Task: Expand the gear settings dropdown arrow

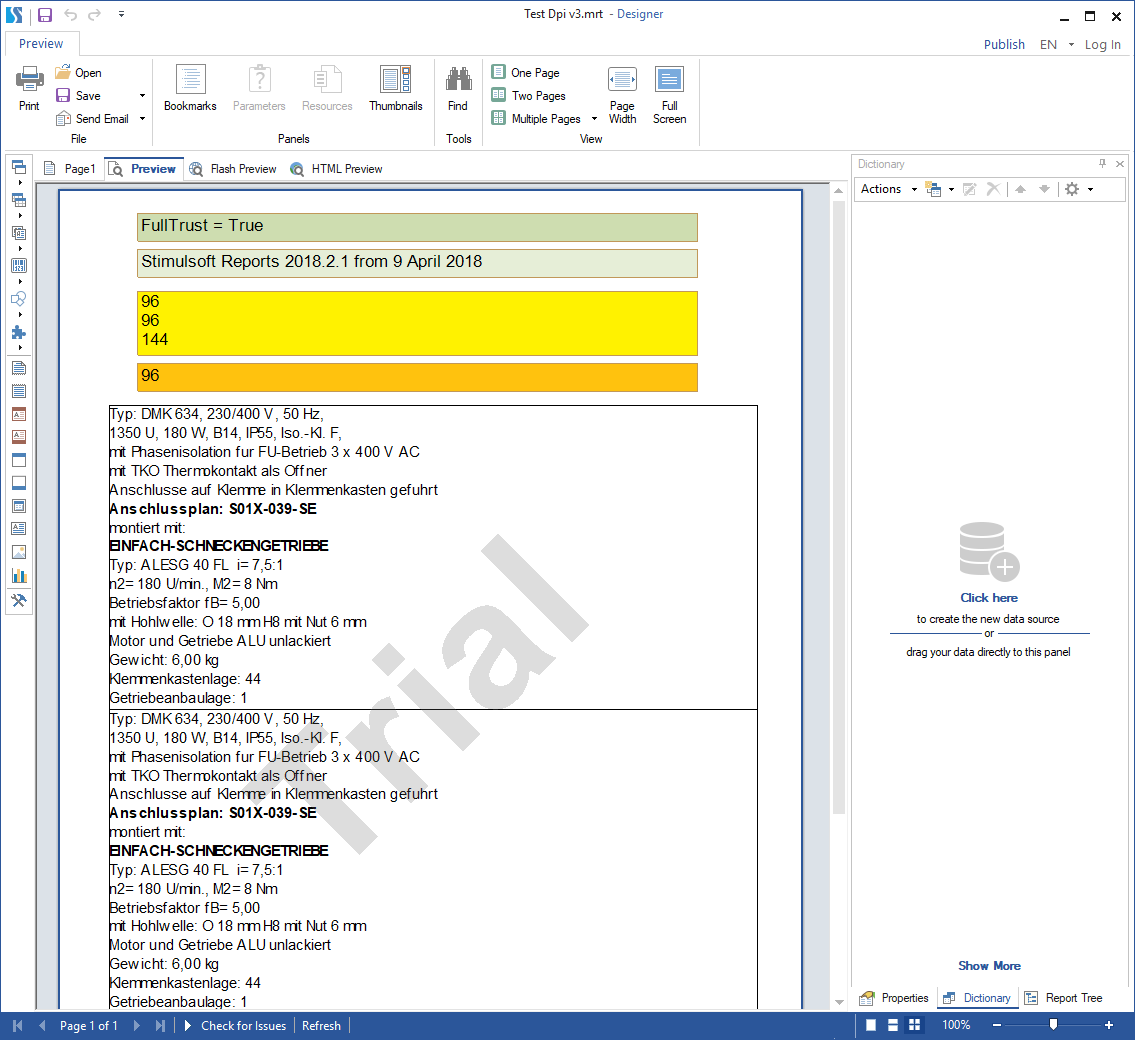Action: pos(1090,190)
